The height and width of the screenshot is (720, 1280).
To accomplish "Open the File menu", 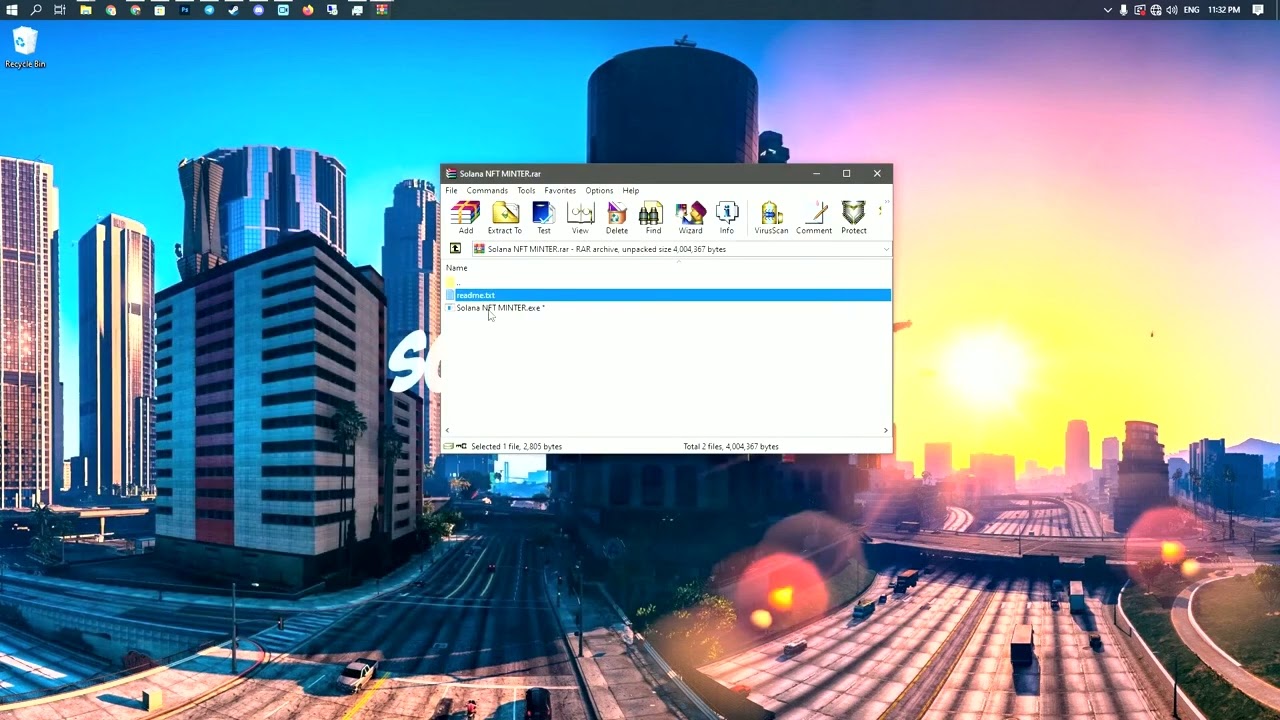I will pos(451,190).
